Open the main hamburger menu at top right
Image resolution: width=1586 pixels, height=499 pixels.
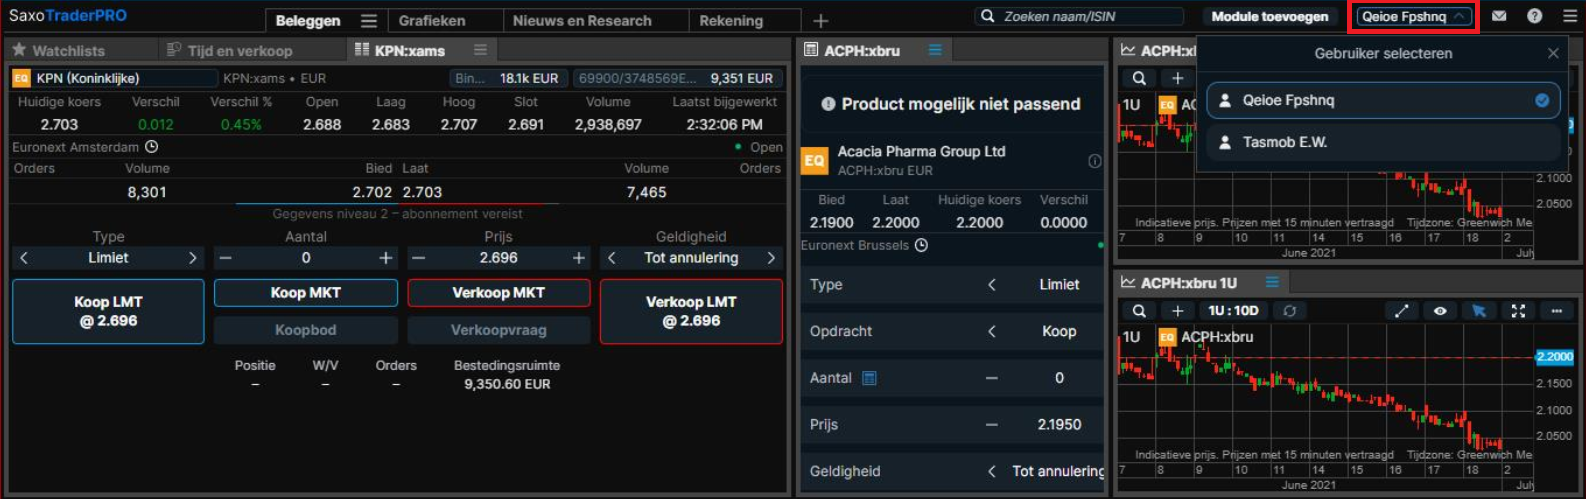1569,16
